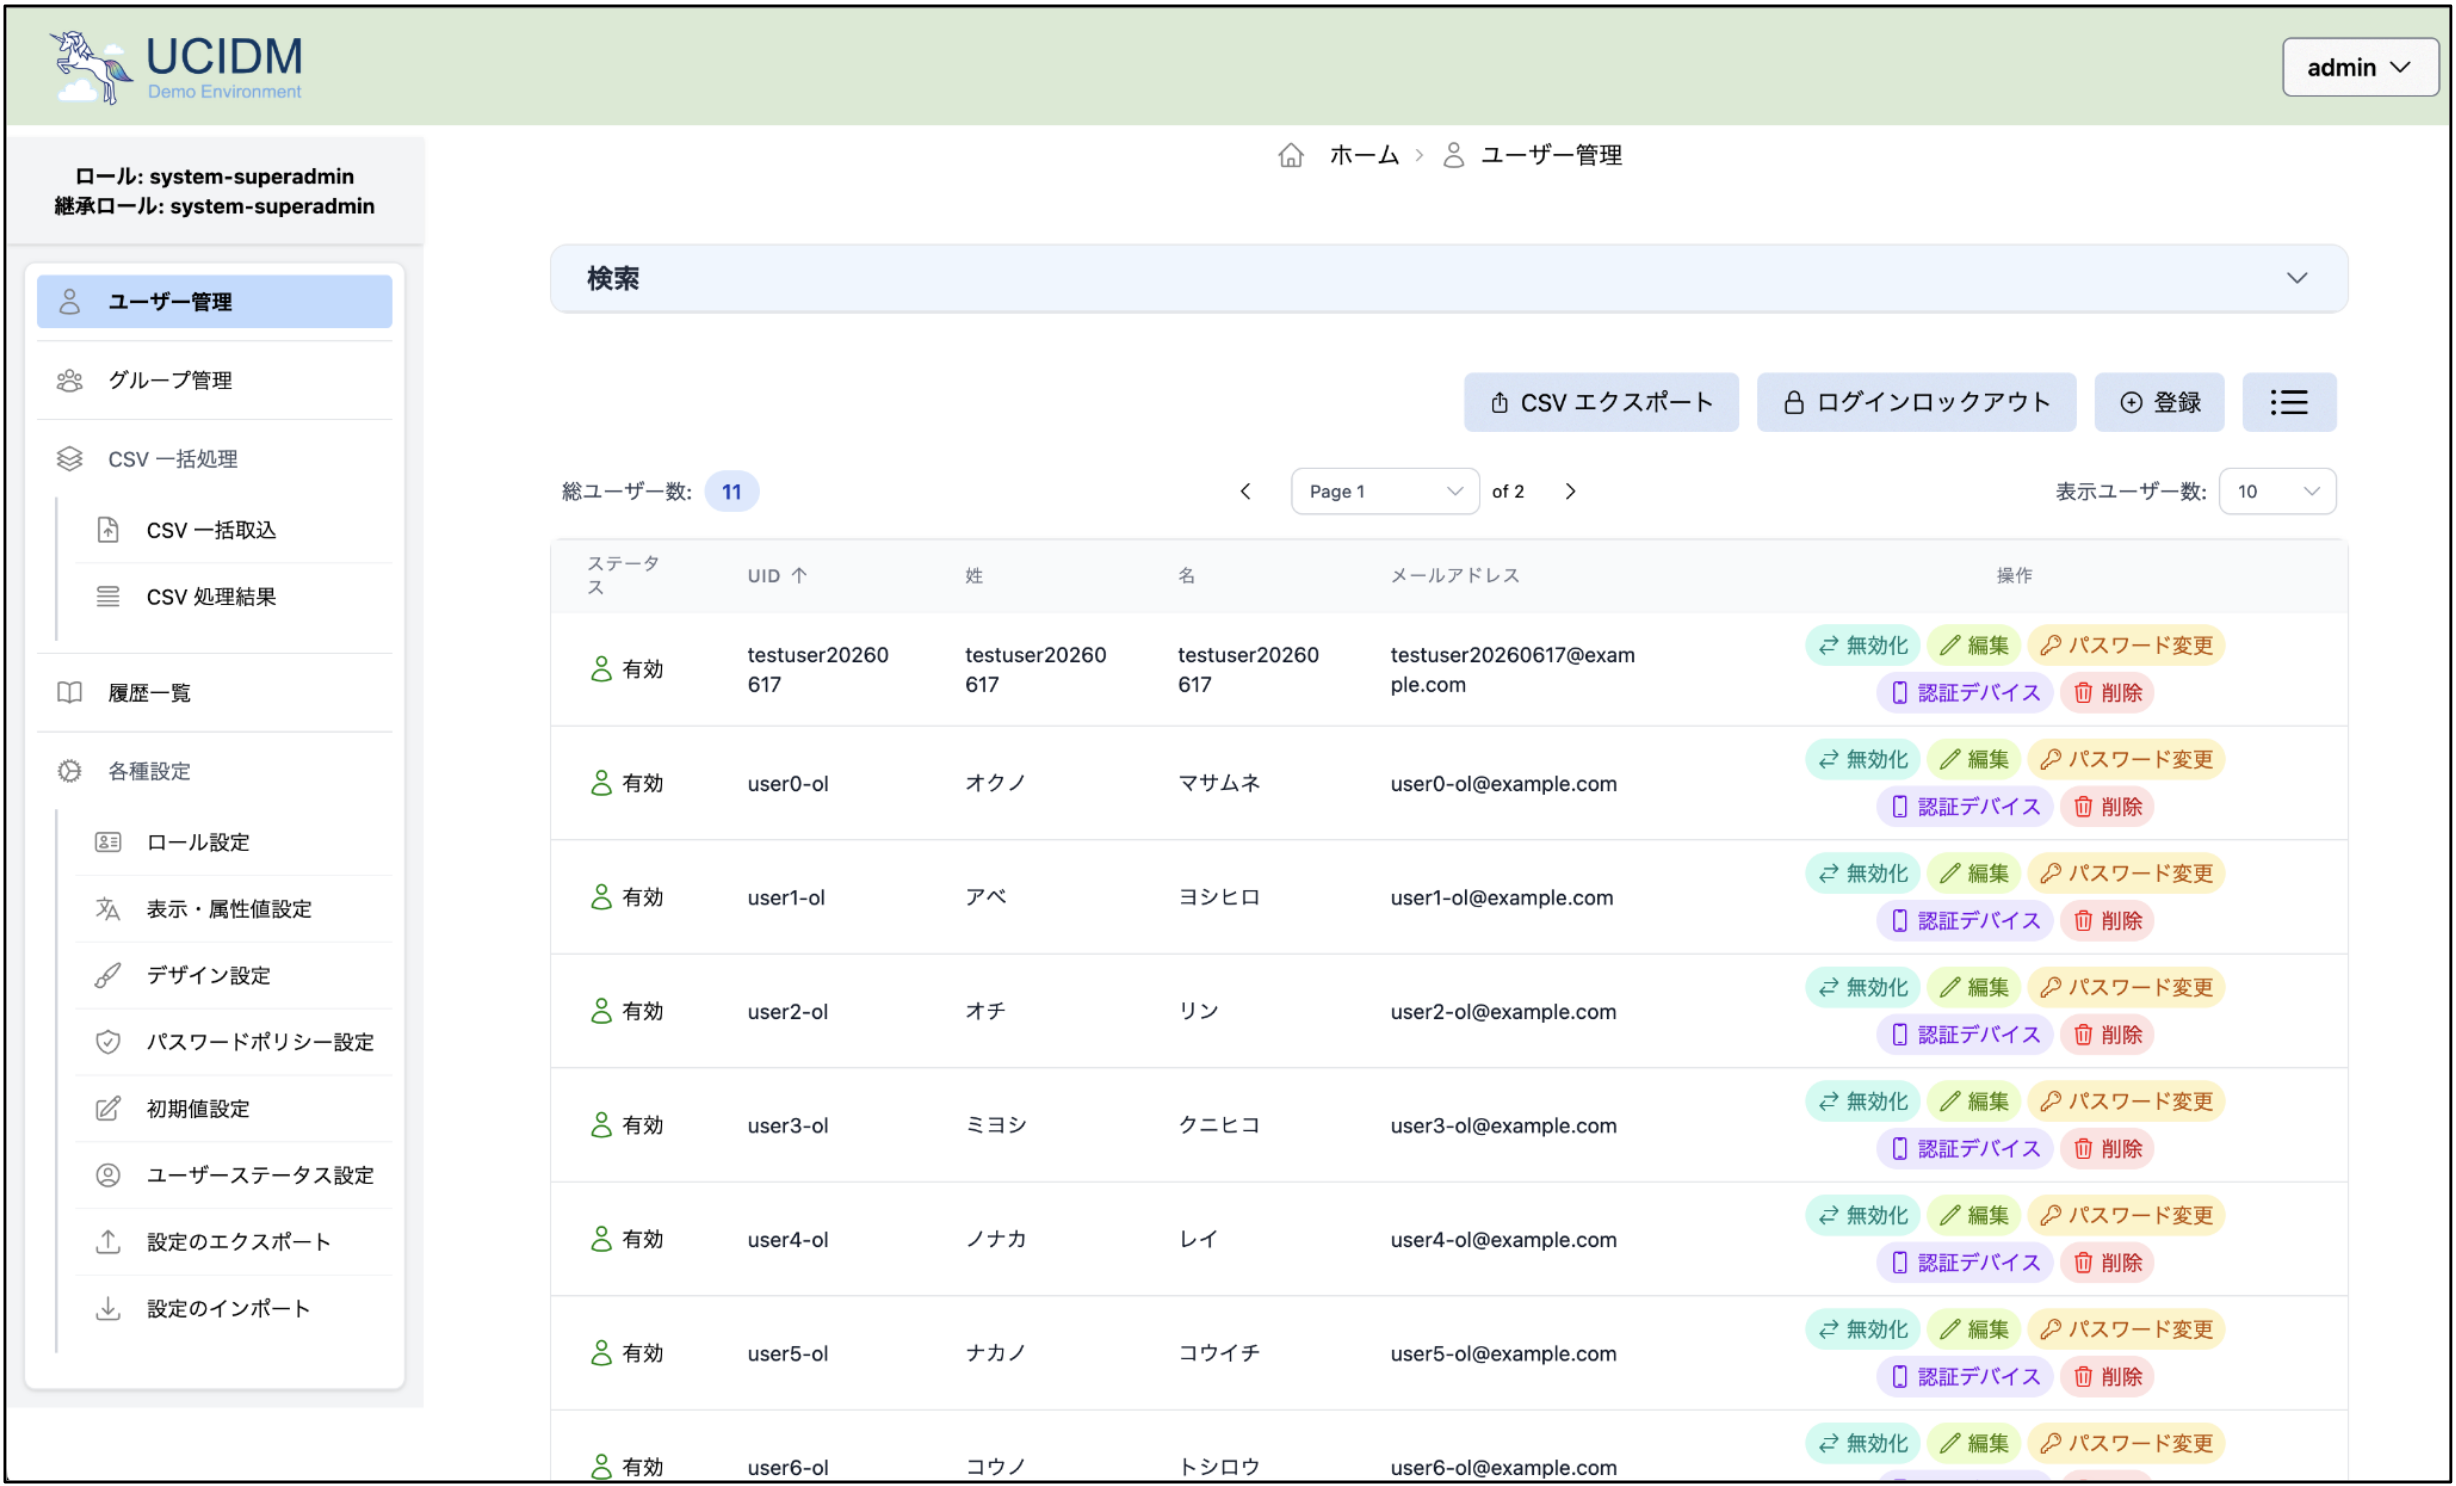Open 設定のインポート page
The image size is (2456, 1486).
click(x=233, y=1308)
